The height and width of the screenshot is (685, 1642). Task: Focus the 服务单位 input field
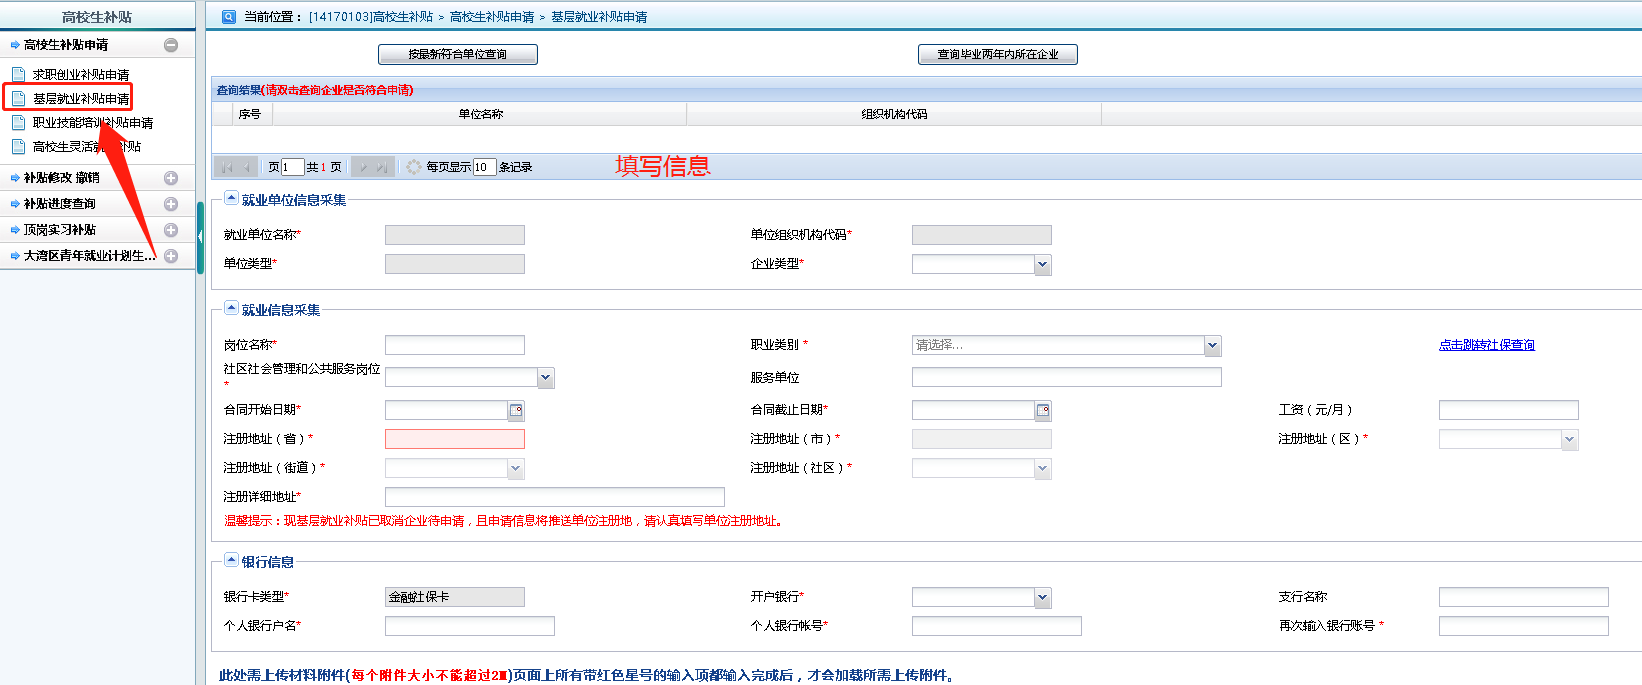(1067, 378)
